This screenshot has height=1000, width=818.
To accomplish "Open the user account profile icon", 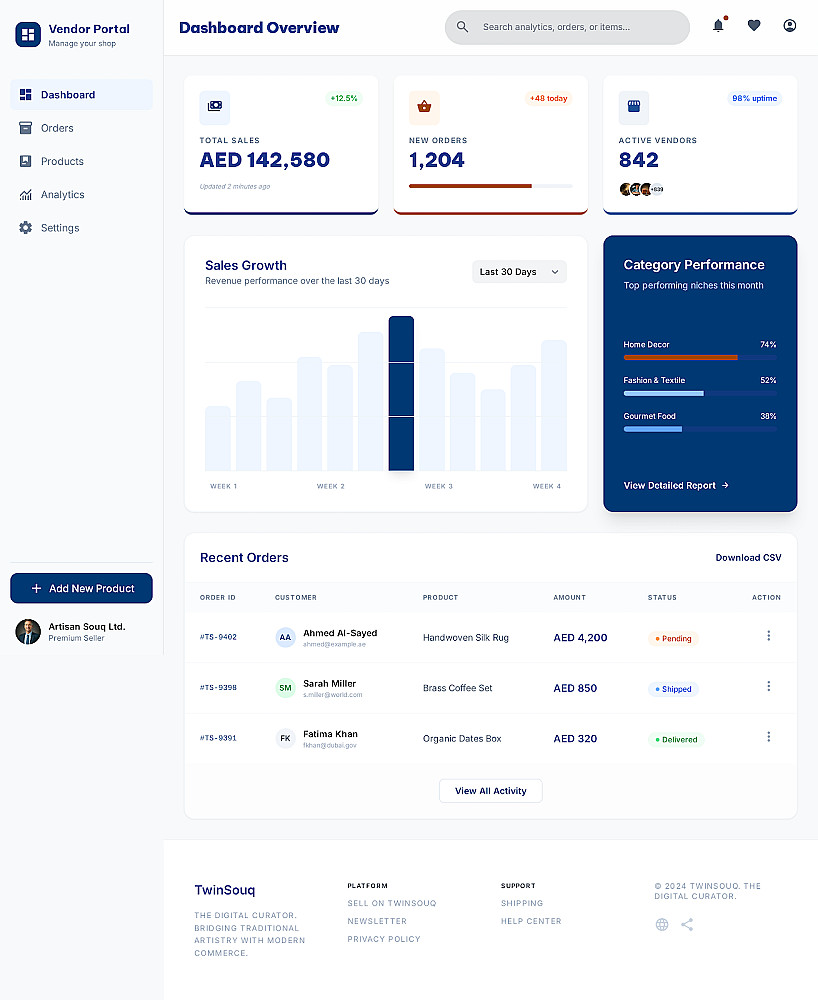I will (789, 26).
